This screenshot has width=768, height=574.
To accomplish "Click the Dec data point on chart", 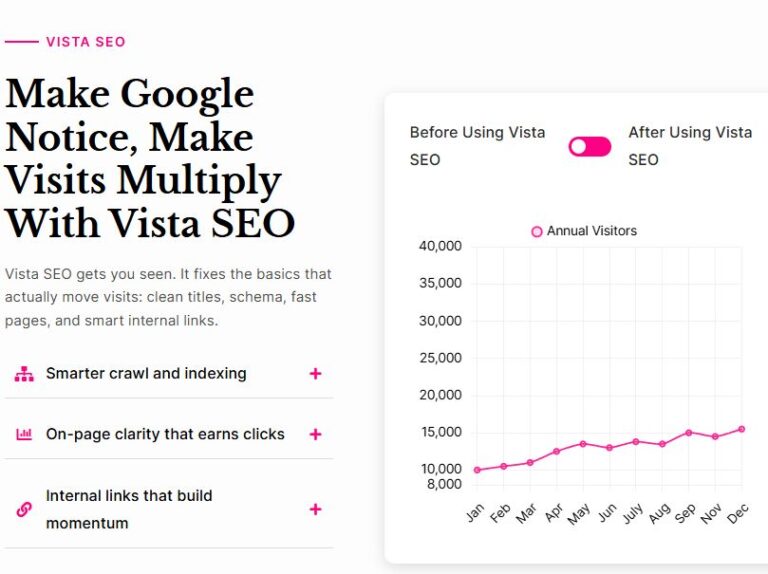I will 742,429.
